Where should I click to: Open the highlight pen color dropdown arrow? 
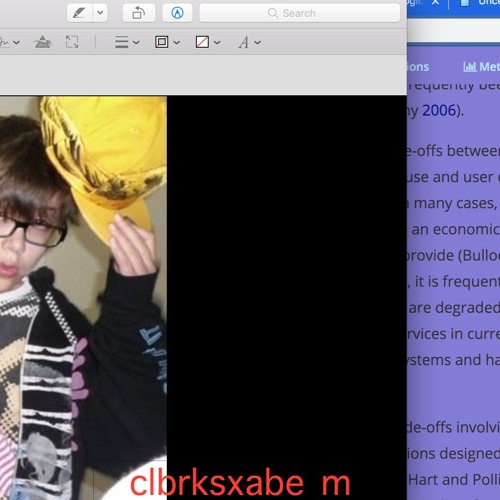click(x=100, y=13)
